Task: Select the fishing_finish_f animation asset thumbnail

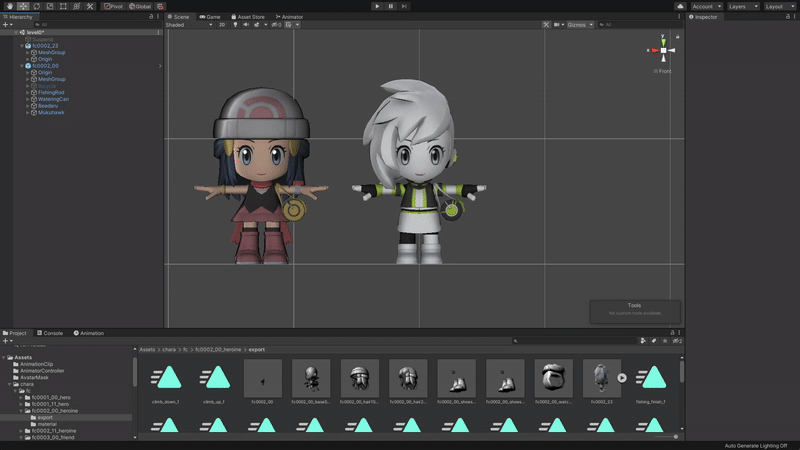Action: point(652,379)
